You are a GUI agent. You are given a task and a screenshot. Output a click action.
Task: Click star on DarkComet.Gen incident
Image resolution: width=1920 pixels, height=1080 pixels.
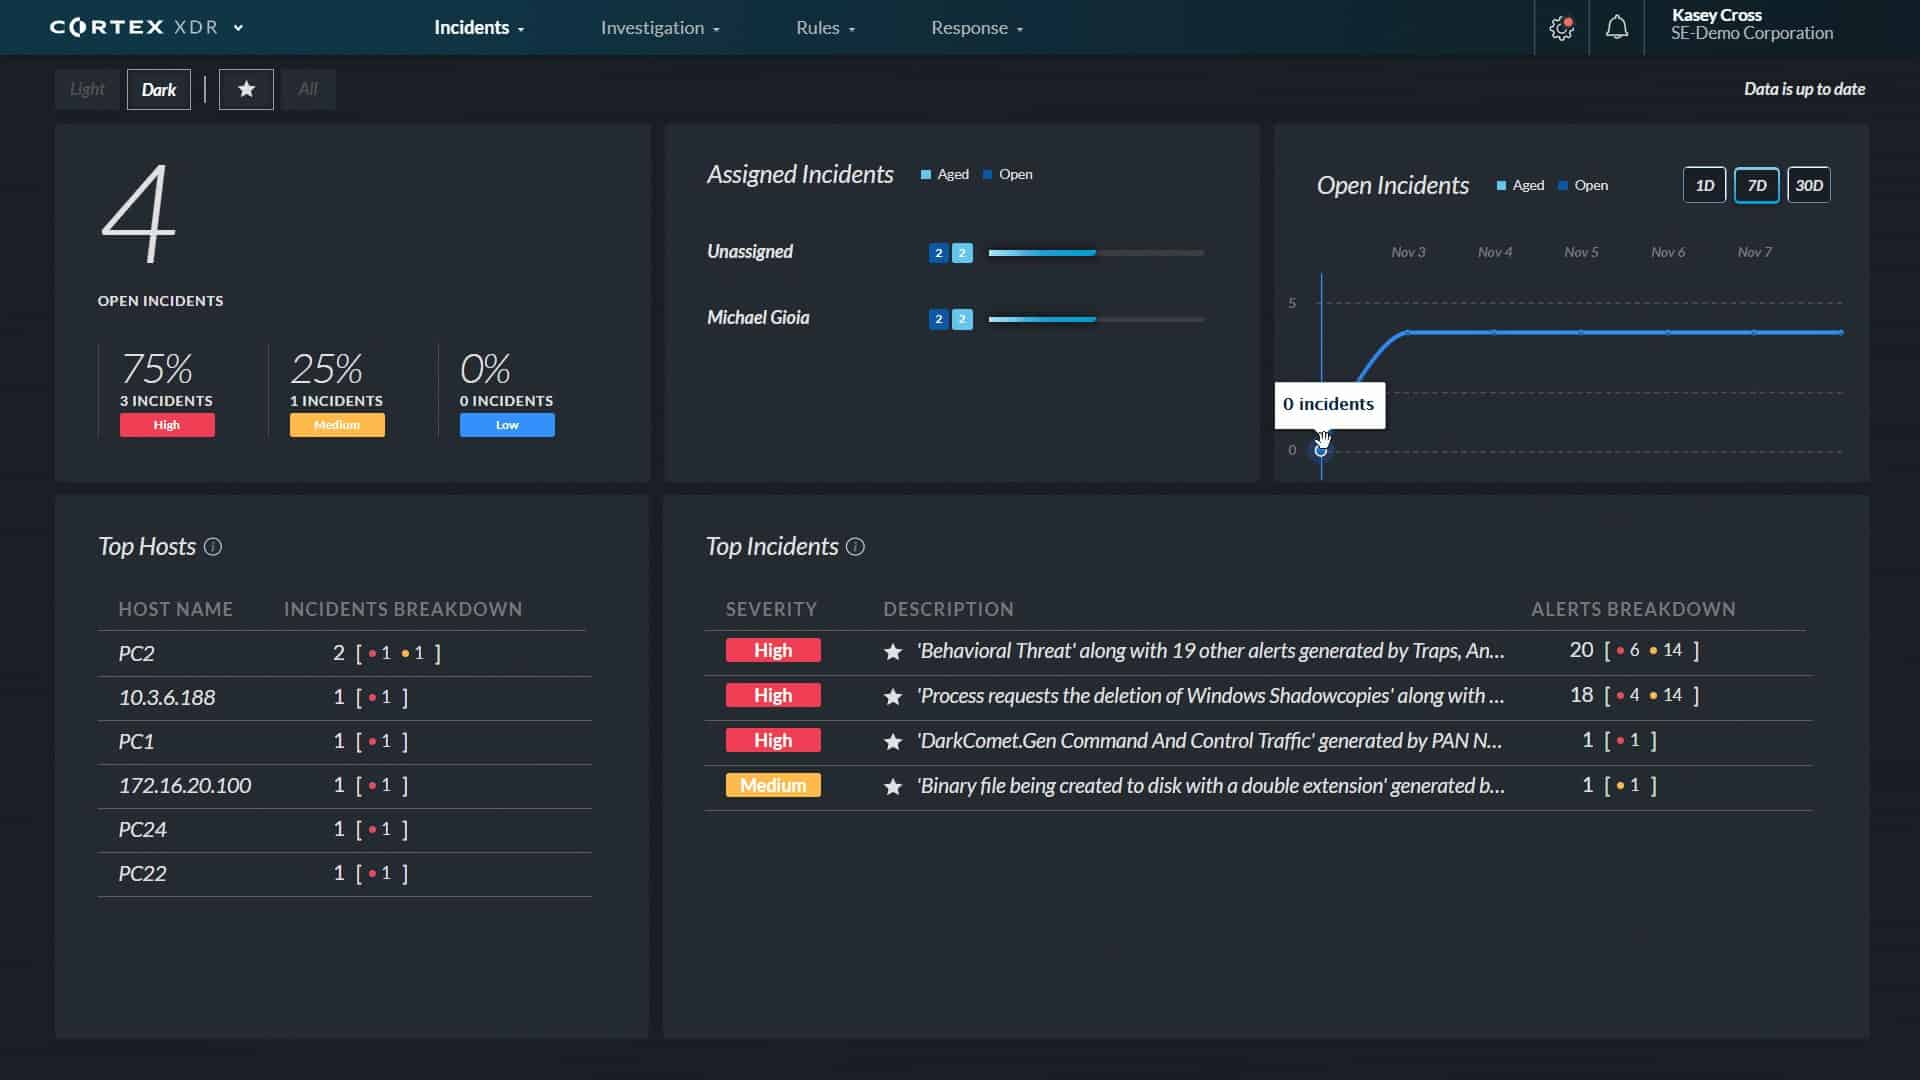tap(893, 742)
